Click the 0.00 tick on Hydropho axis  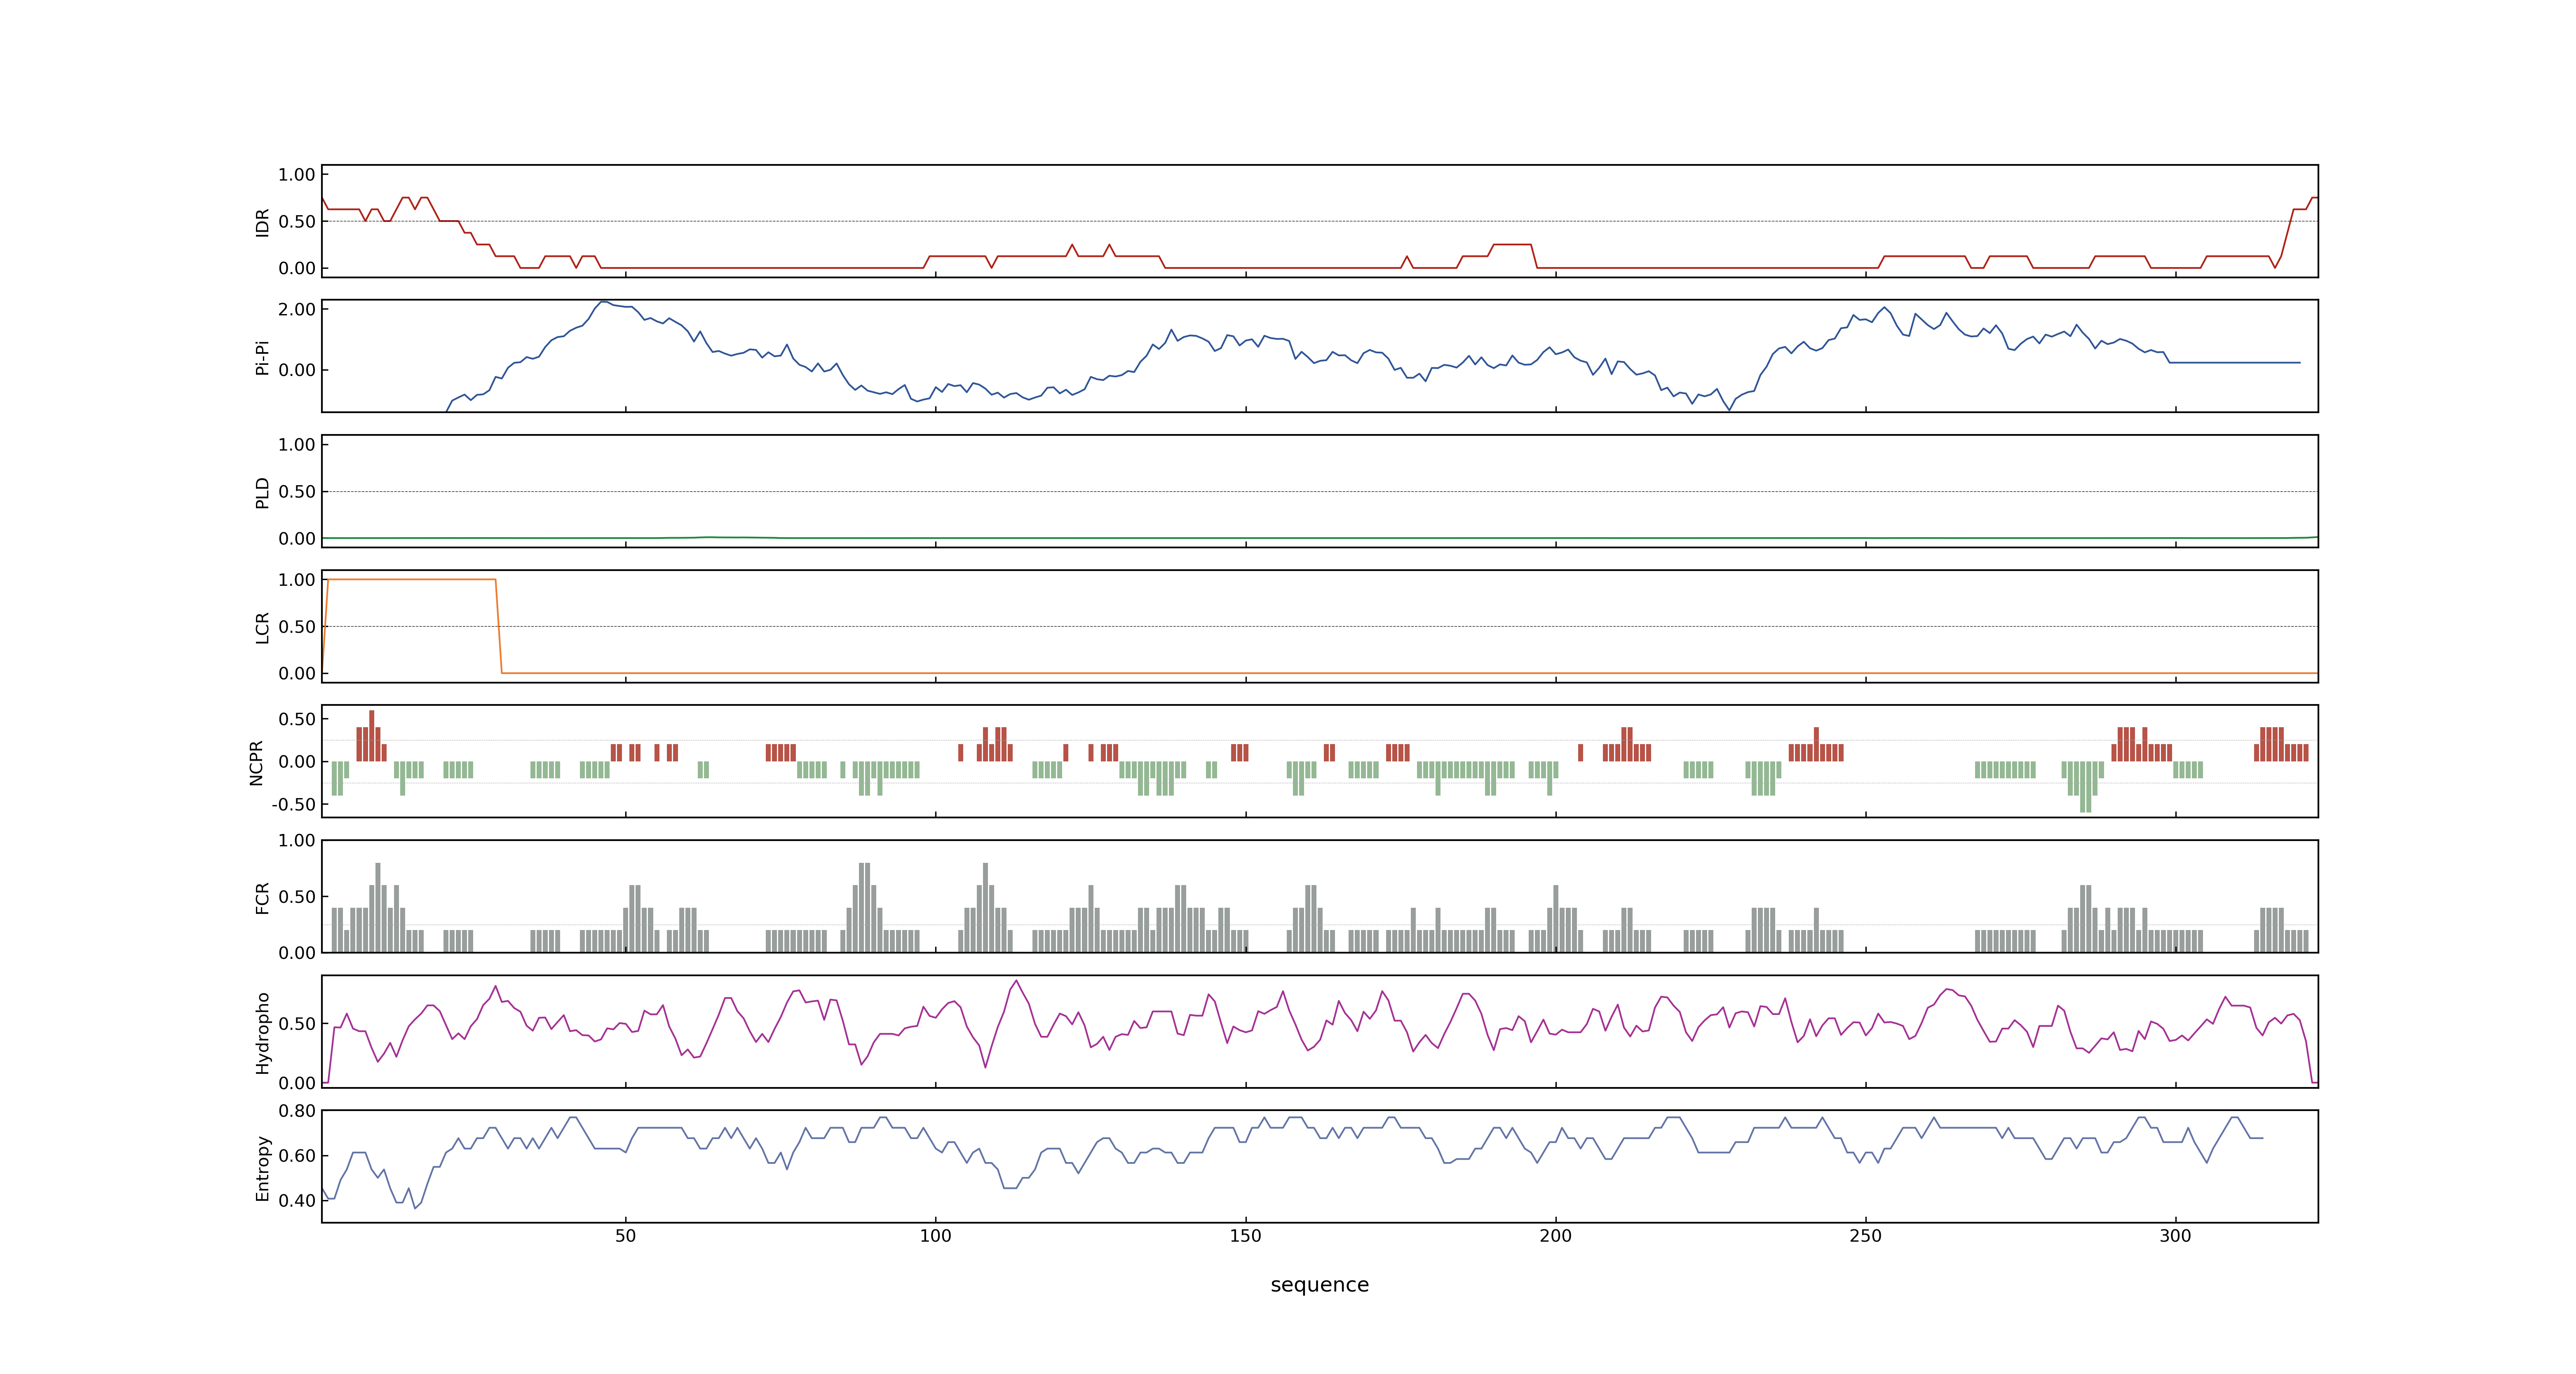(297, 1083)
